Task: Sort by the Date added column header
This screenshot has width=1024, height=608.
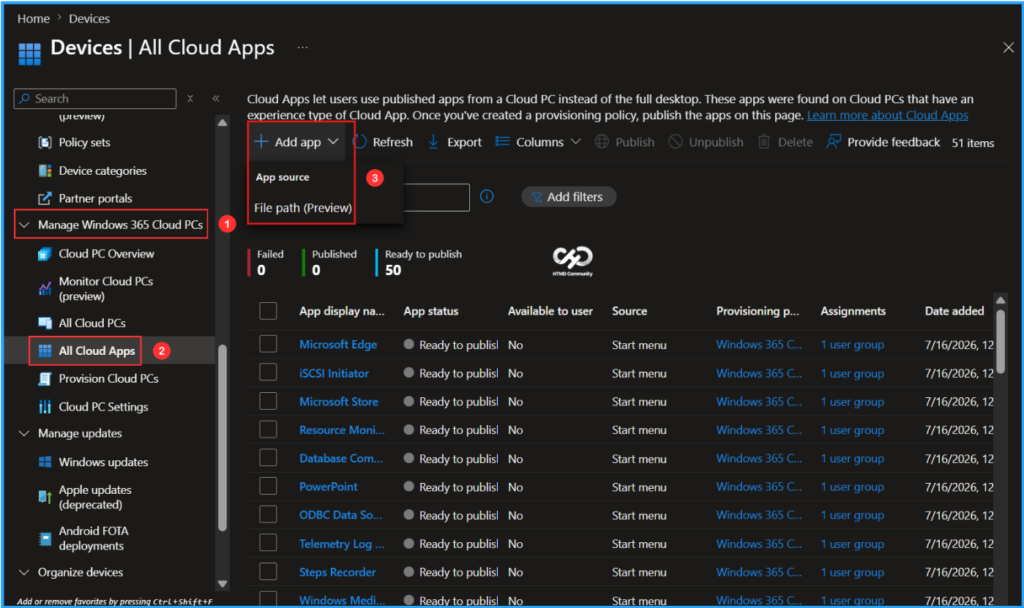Action: coord(954,311)
